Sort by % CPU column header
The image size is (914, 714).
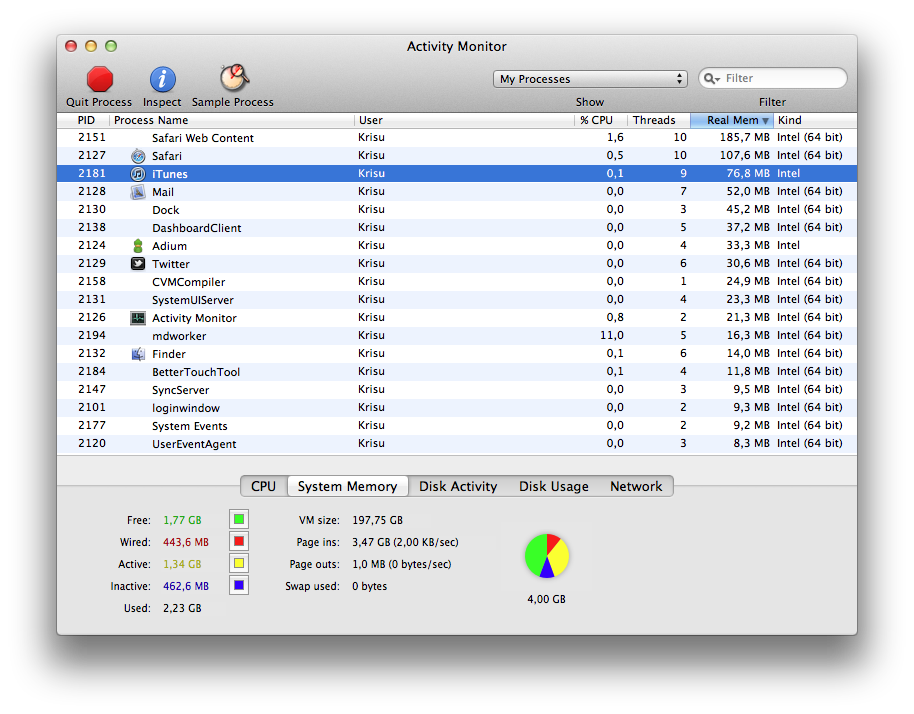pos(600,120)
